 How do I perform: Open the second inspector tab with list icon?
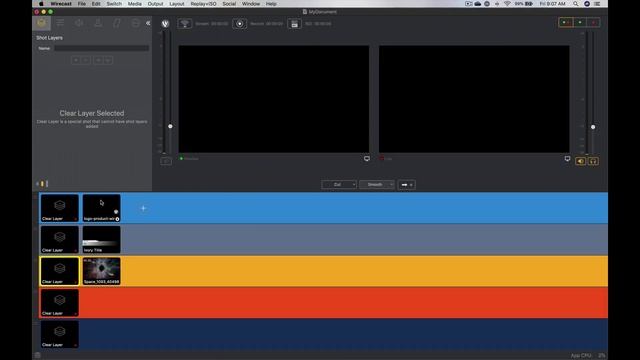tap(60, 23)
